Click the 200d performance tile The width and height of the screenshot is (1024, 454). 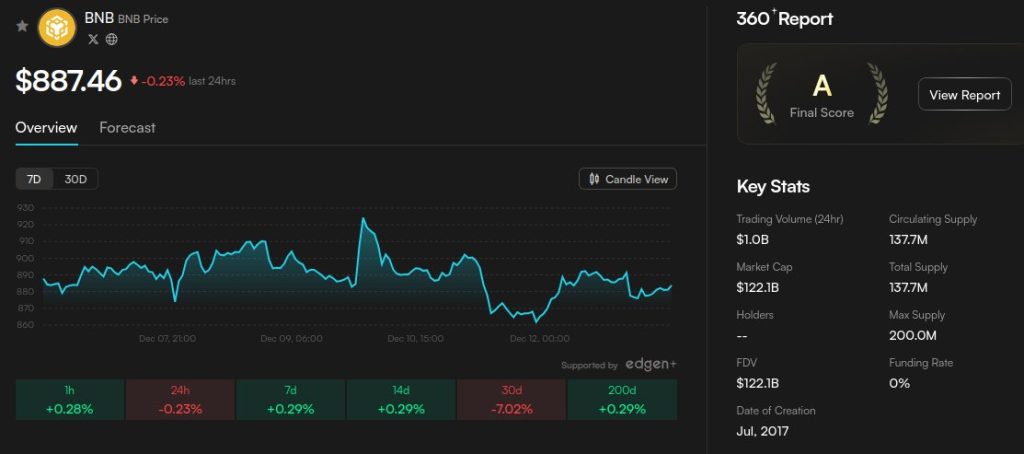pos(621,400)
